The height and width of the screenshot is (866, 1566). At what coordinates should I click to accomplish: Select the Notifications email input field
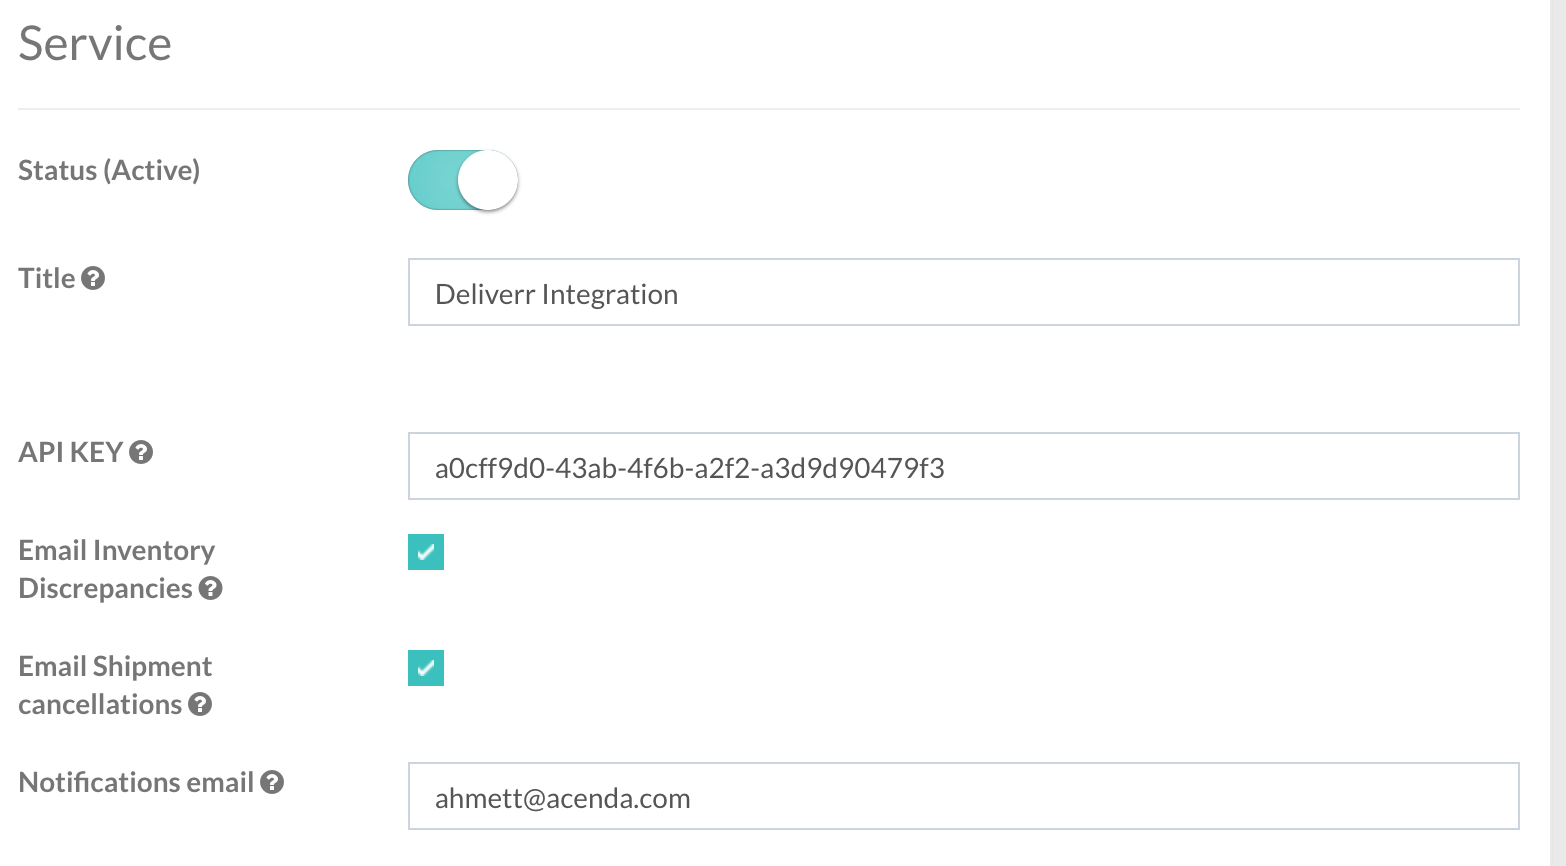click(964, 796)
